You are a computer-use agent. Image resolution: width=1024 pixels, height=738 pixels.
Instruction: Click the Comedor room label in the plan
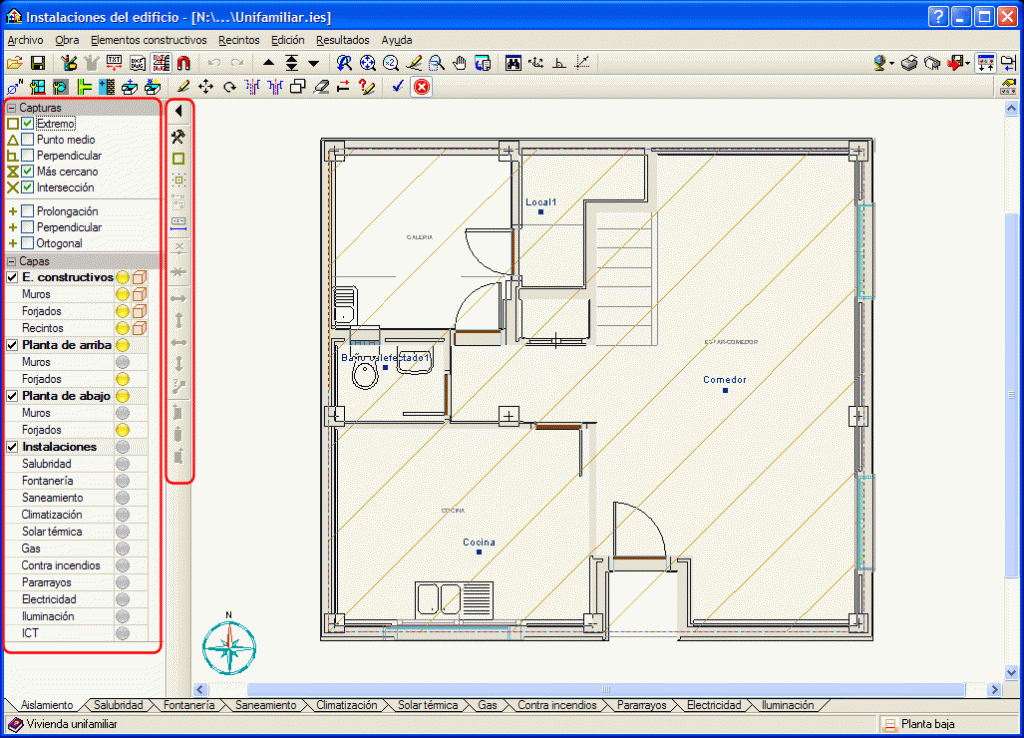click(724, 379)
